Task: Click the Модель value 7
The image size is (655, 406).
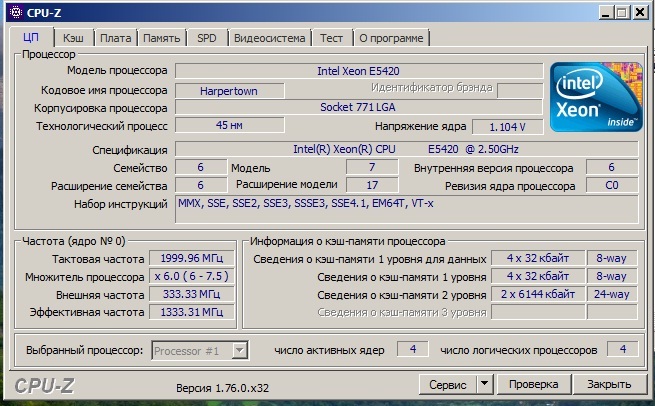Action: click(x=372, y=167)
